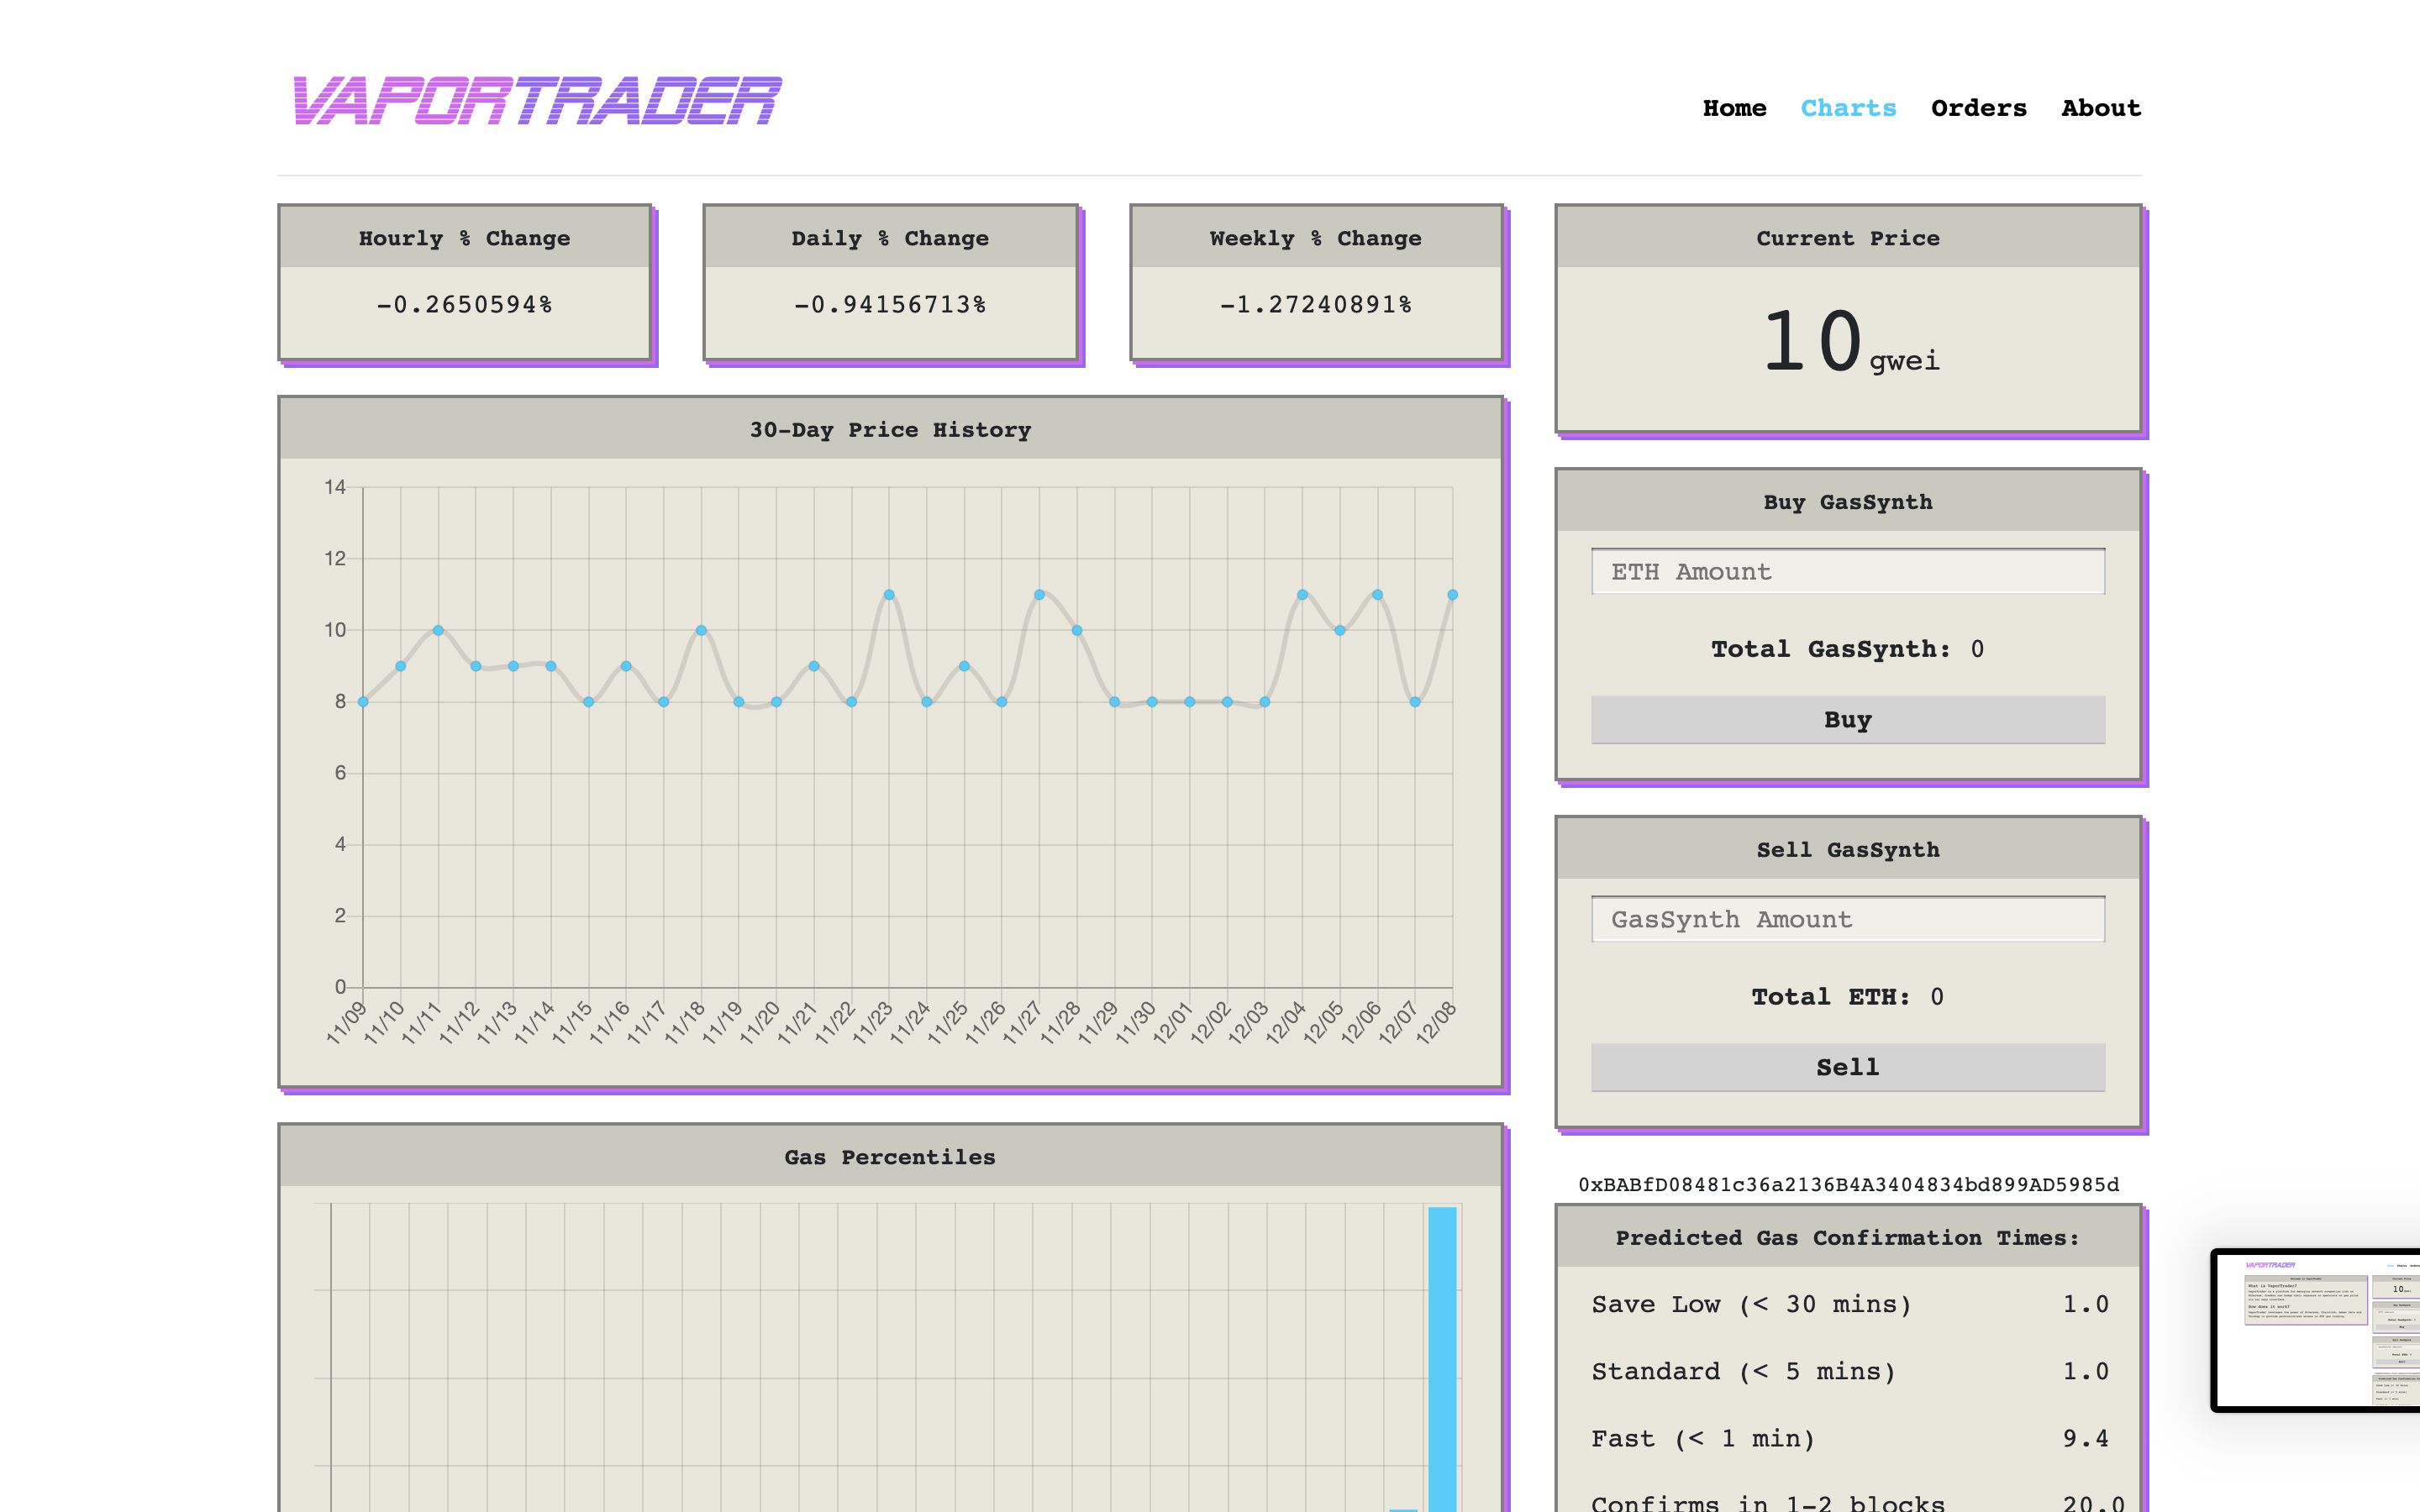This screenshot has height=1512, width=2420.
Task: Click the VaporTrader logo
Action: (537, 101)
